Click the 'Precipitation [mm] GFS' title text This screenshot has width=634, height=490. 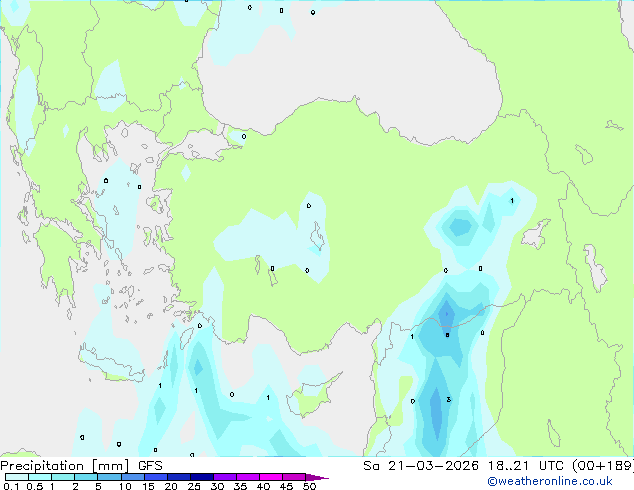coord(81,466)
